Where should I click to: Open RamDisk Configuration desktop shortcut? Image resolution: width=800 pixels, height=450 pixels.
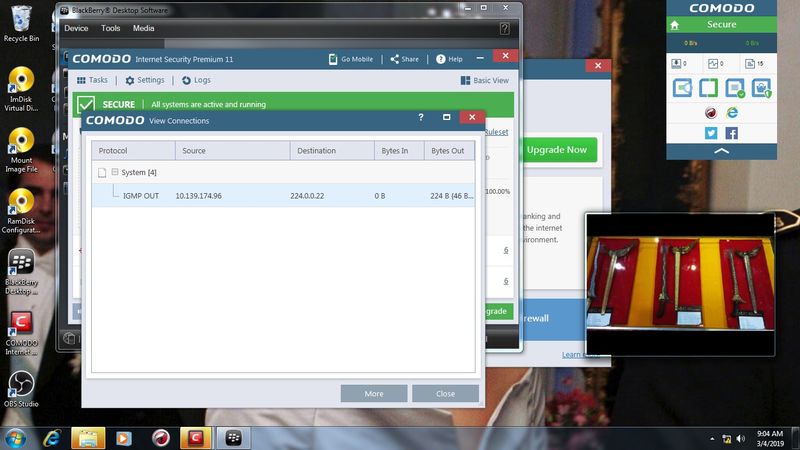(x=21, y=211)
